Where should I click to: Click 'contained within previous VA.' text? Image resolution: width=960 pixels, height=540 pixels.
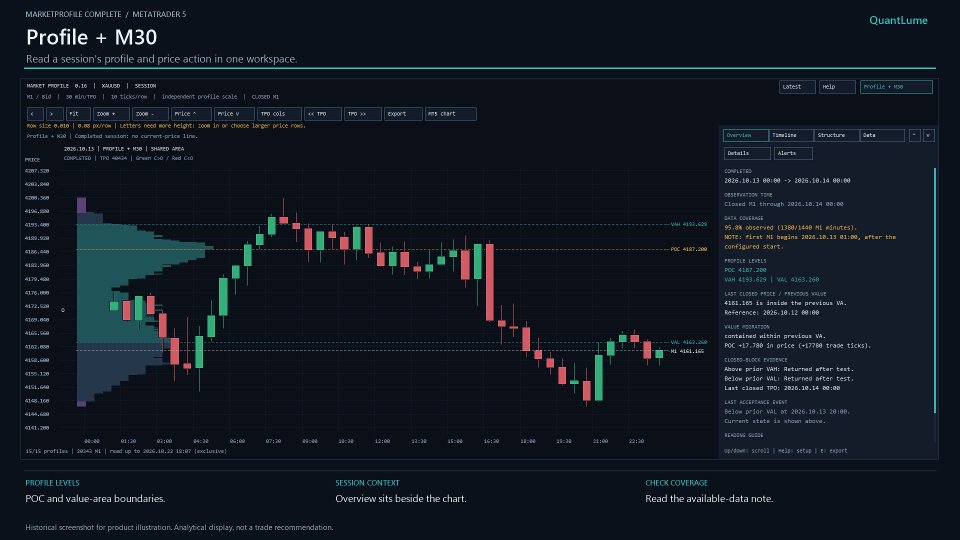pos(775,336)
